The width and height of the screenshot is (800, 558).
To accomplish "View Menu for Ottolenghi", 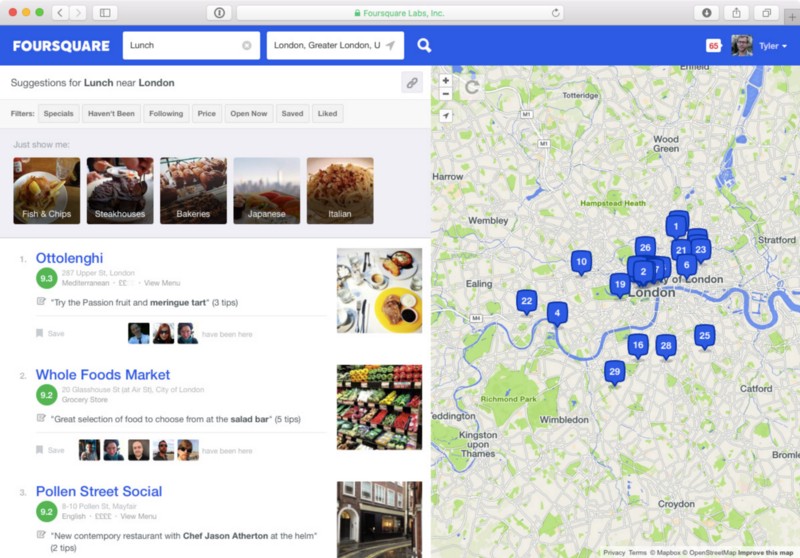I will 162,283.
